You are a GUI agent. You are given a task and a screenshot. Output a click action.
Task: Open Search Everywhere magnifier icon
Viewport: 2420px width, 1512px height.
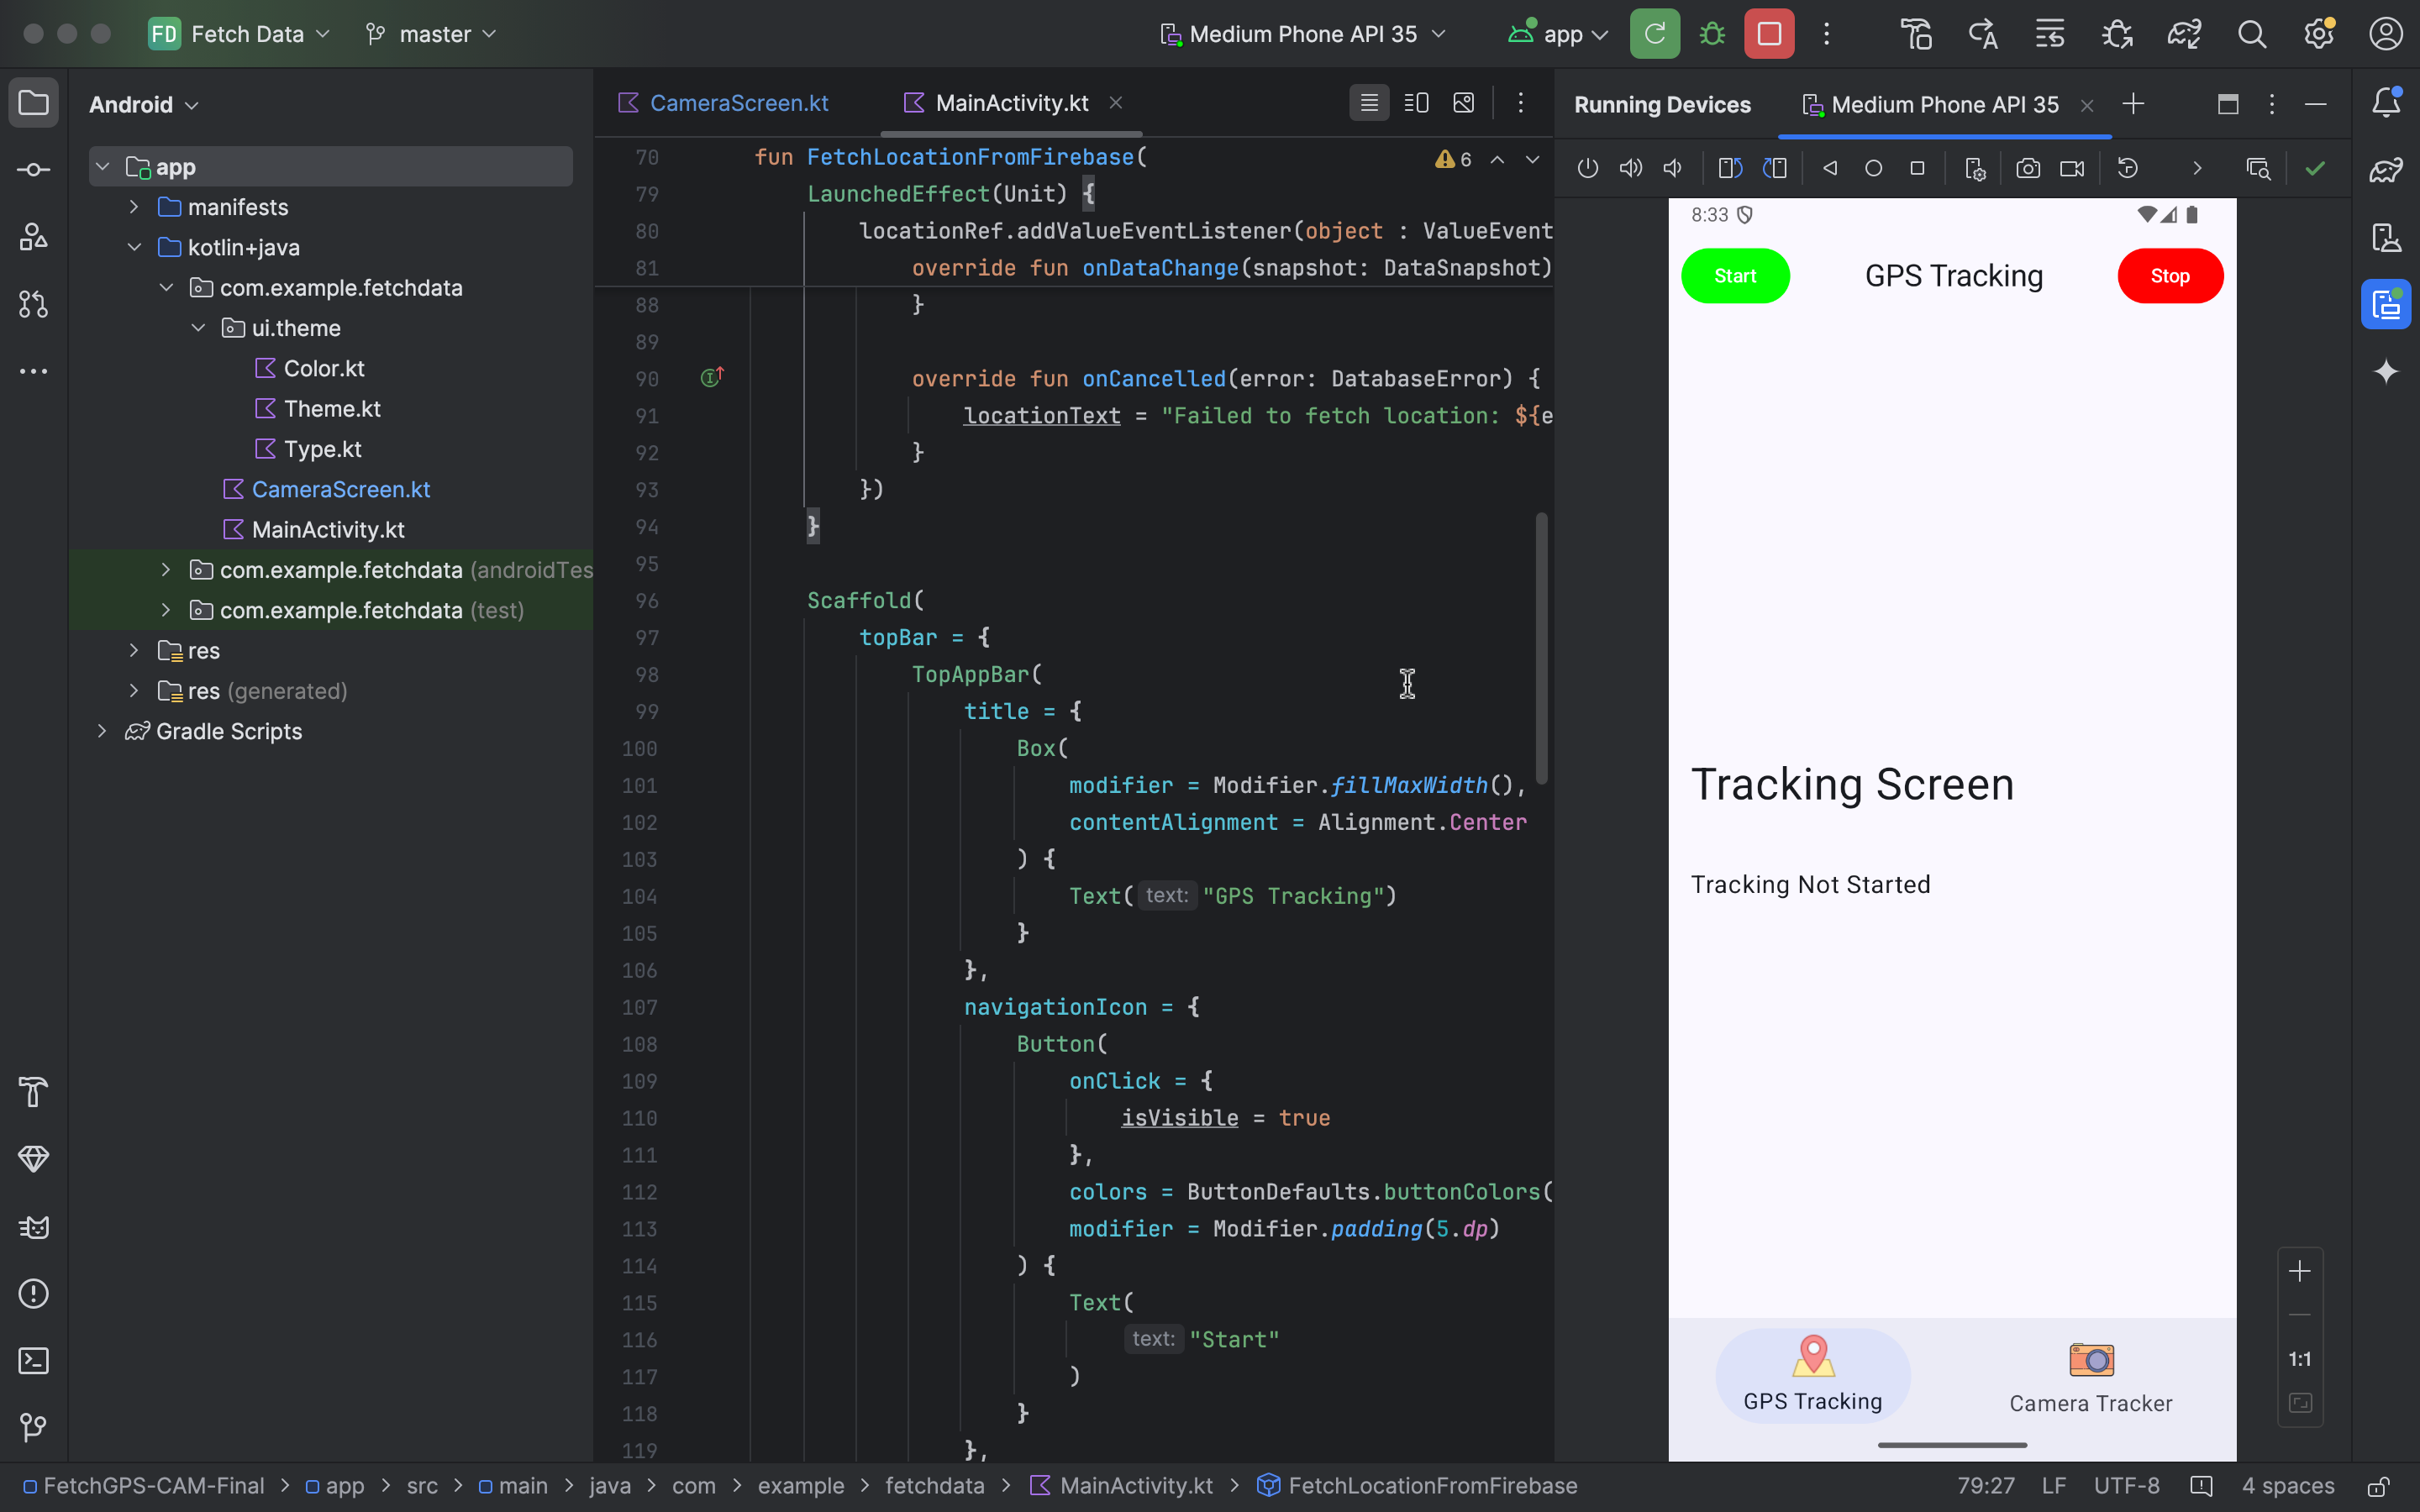2251,34
